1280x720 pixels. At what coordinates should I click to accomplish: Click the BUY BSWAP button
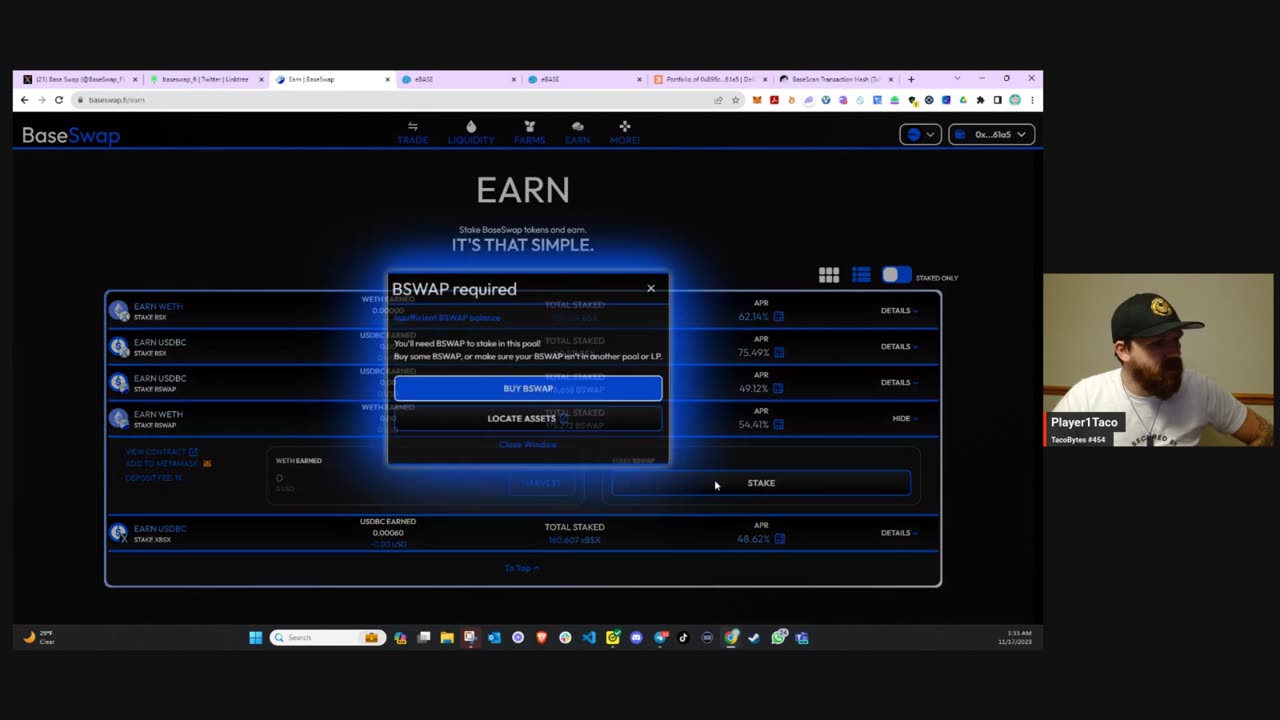[528, 388]
